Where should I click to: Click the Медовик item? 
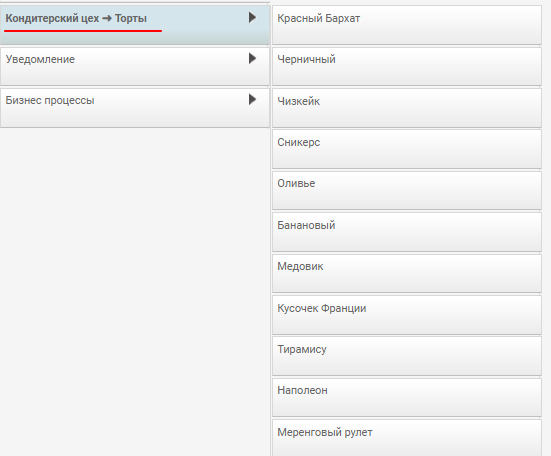[x=407, y=273]
